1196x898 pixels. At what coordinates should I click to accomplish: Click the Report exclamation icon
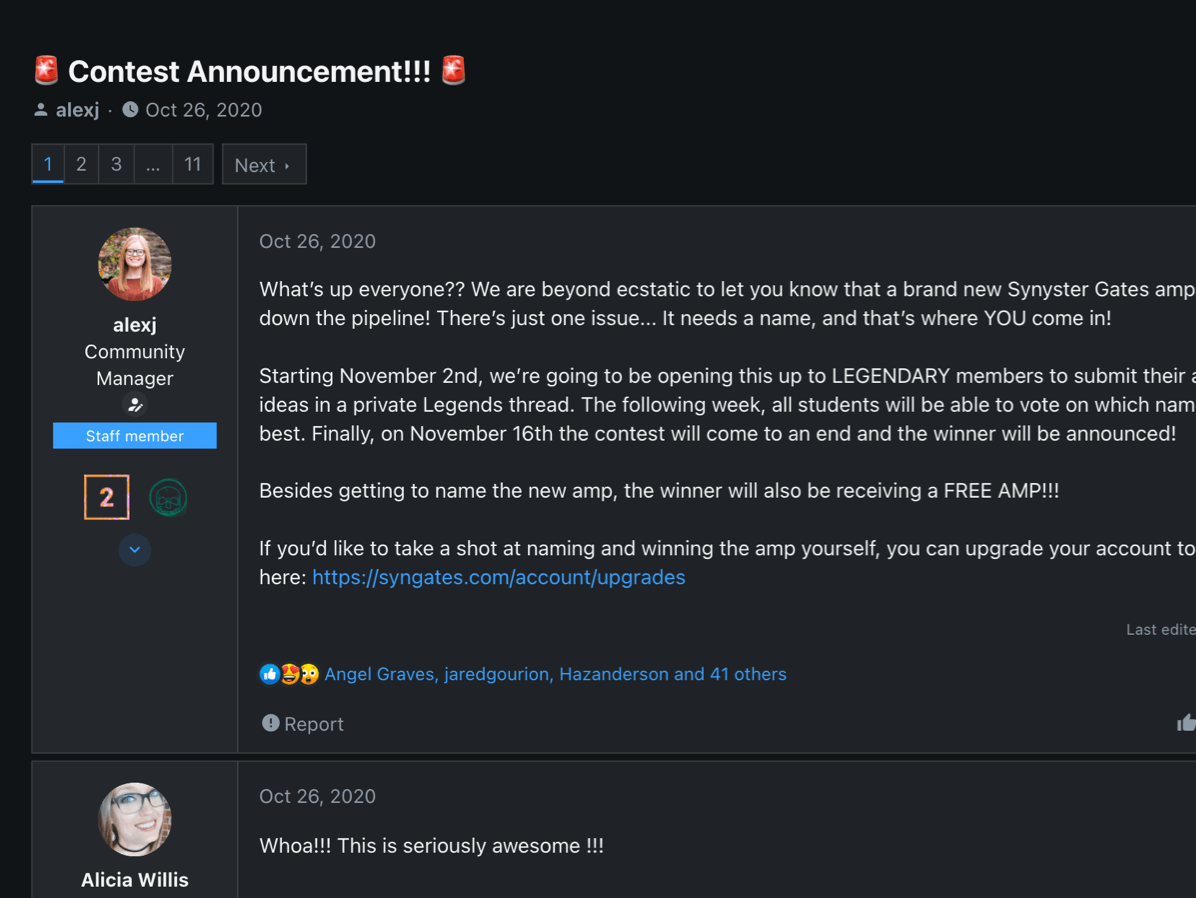pos(270,723)
